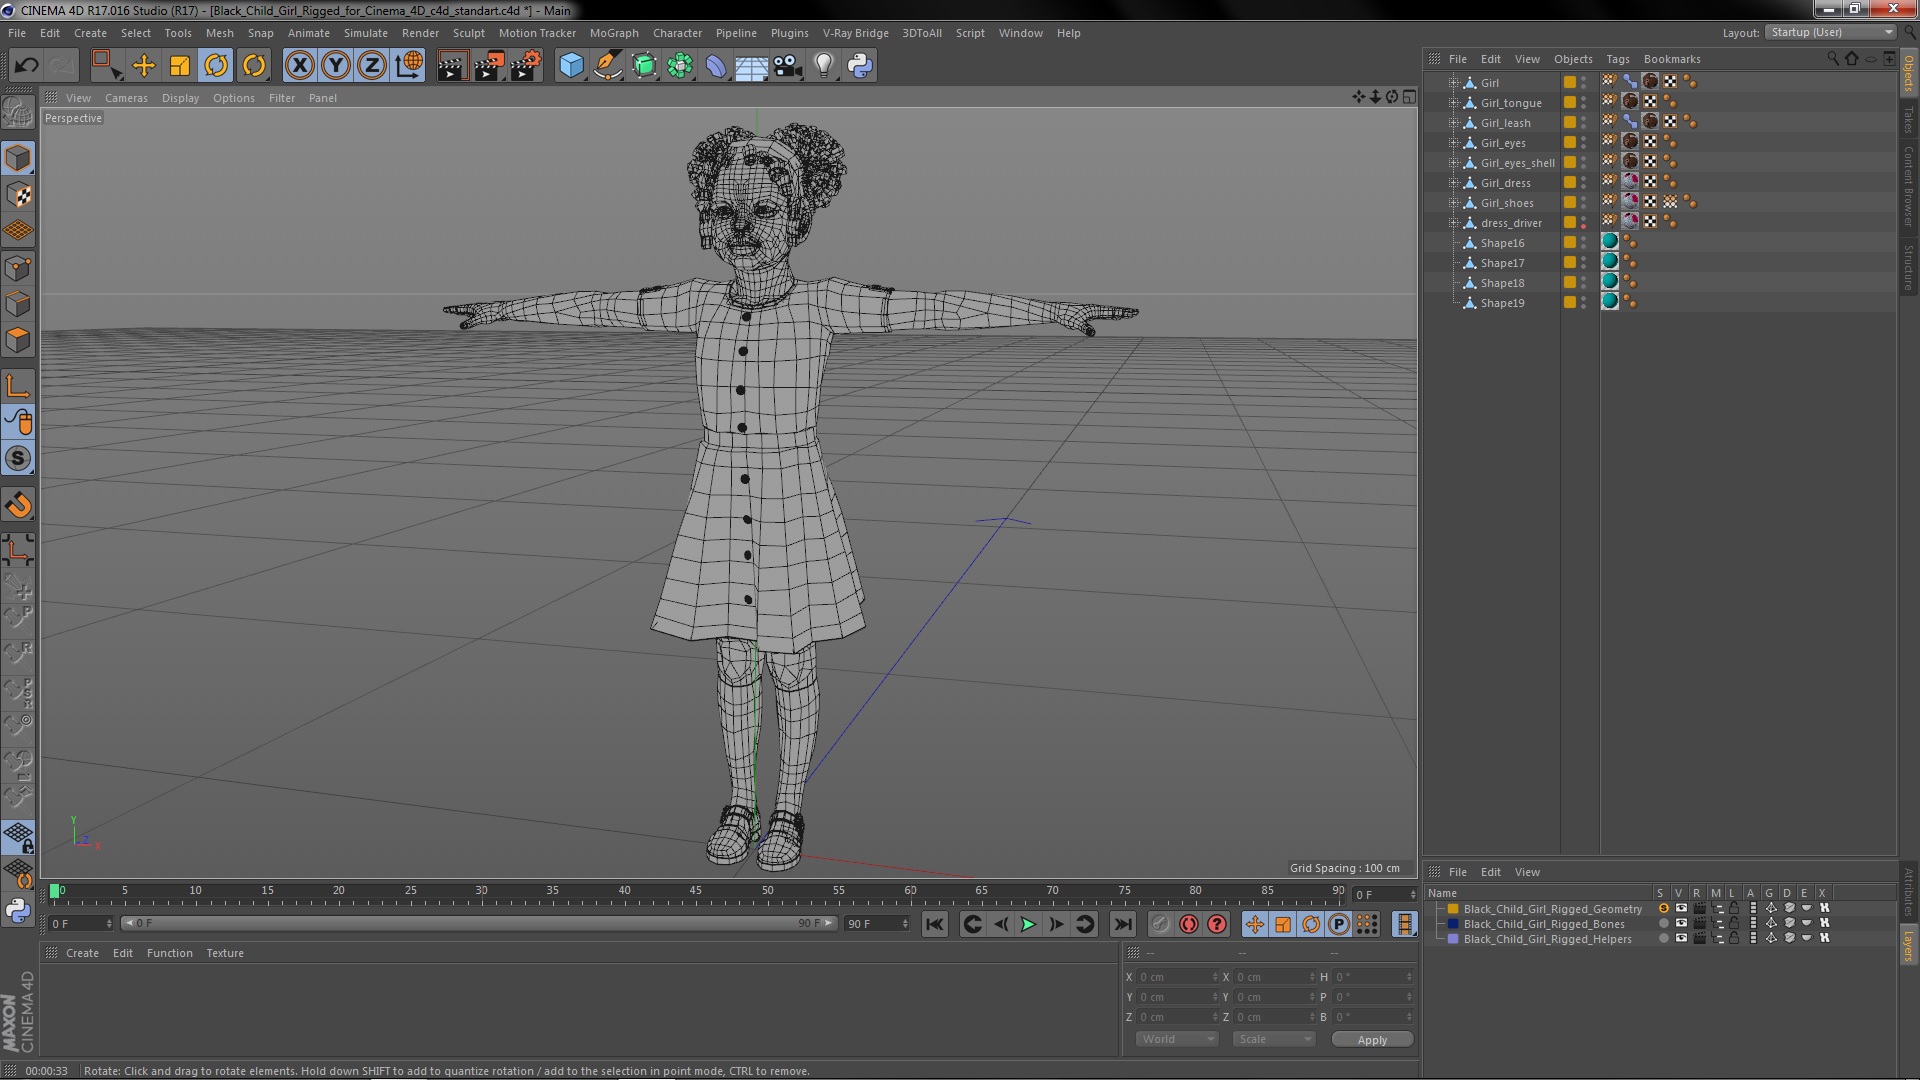Viewport: 1920px width, 1080px height.
Task: Click the end frame 90 F field
Action: [876, 924]
